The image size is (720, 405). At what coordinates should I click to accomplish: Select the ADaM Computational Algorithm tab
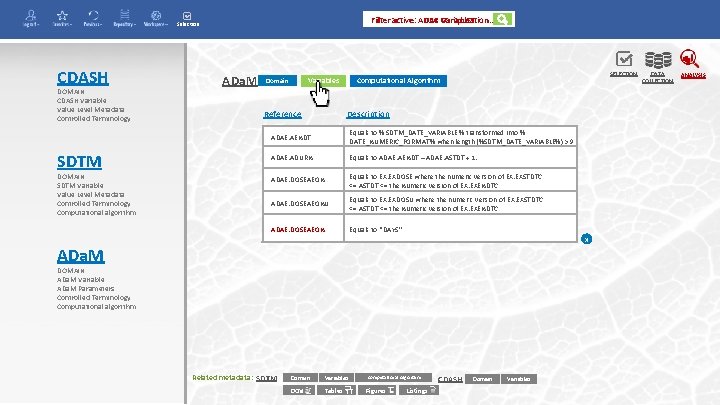398,81
